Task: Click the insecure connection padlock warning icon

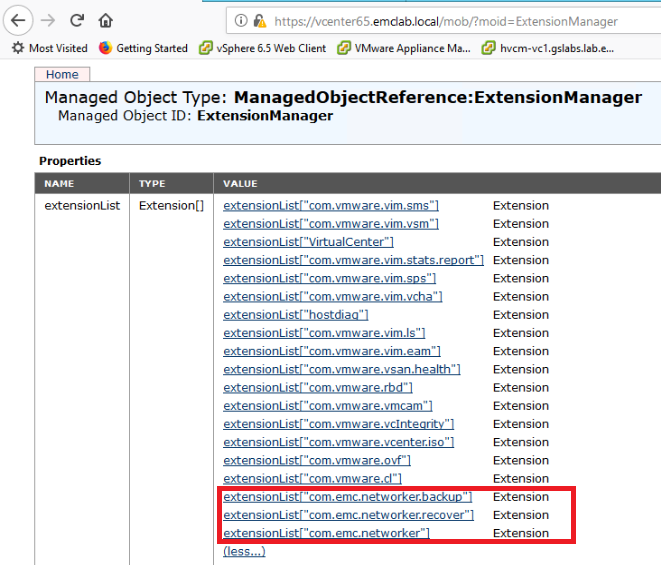Action: click(x=259, y=21)
